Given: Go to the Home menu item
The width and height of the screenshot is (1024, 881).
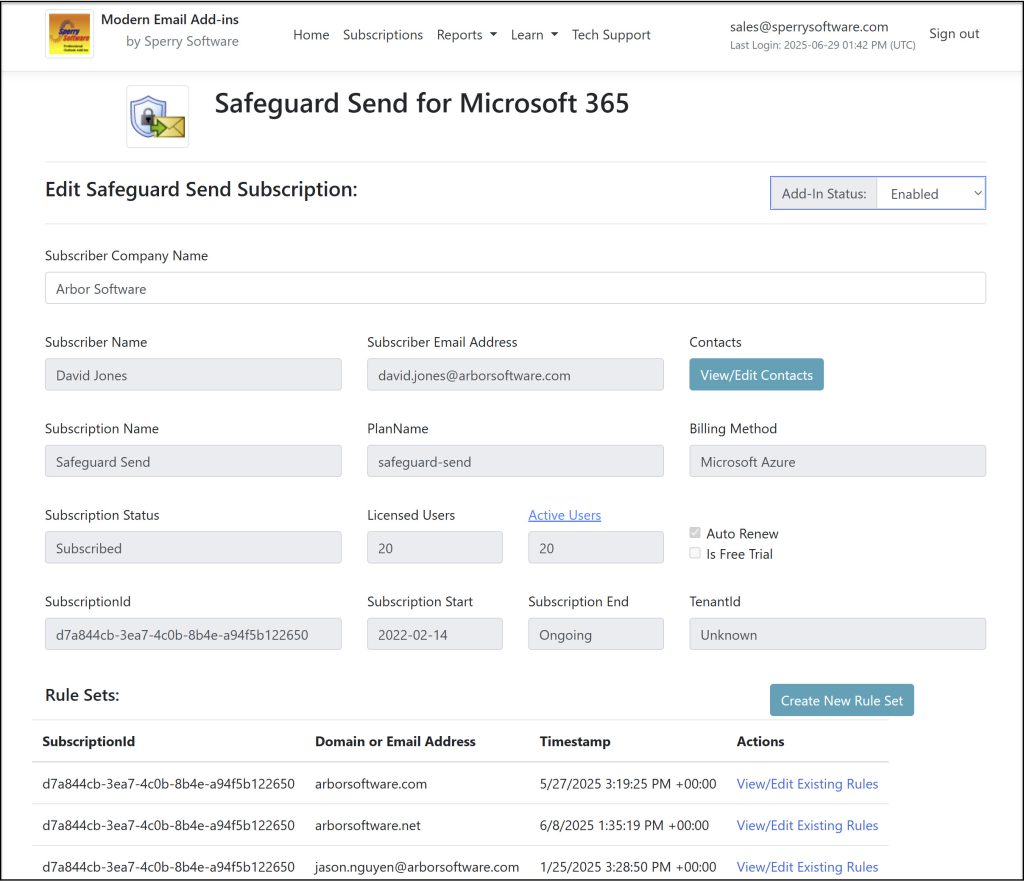Looking at the screenshot, I should pos(311,34).
